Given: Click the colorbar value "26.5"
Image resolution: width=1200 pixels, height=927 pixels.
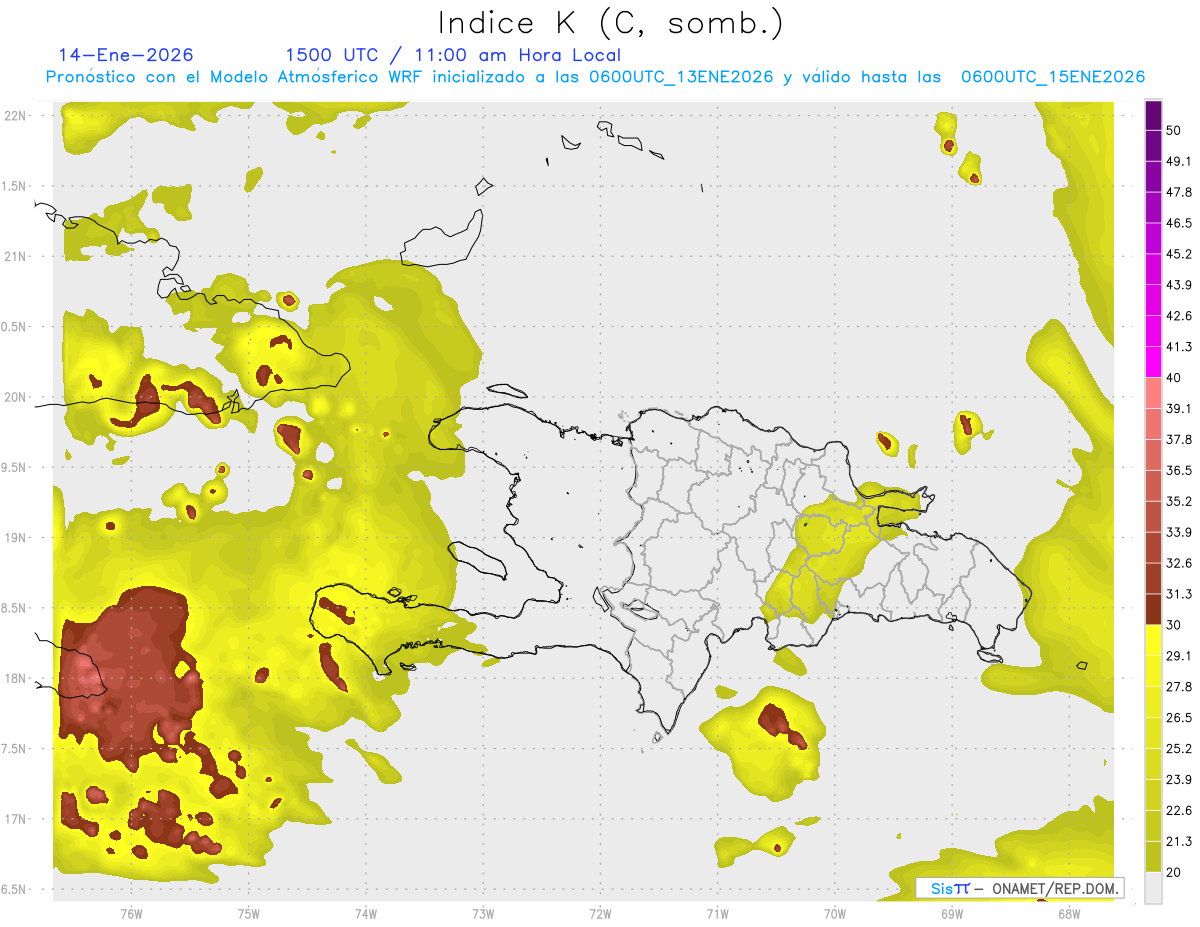Looking at the screenshot, I should click(1179, 718).
